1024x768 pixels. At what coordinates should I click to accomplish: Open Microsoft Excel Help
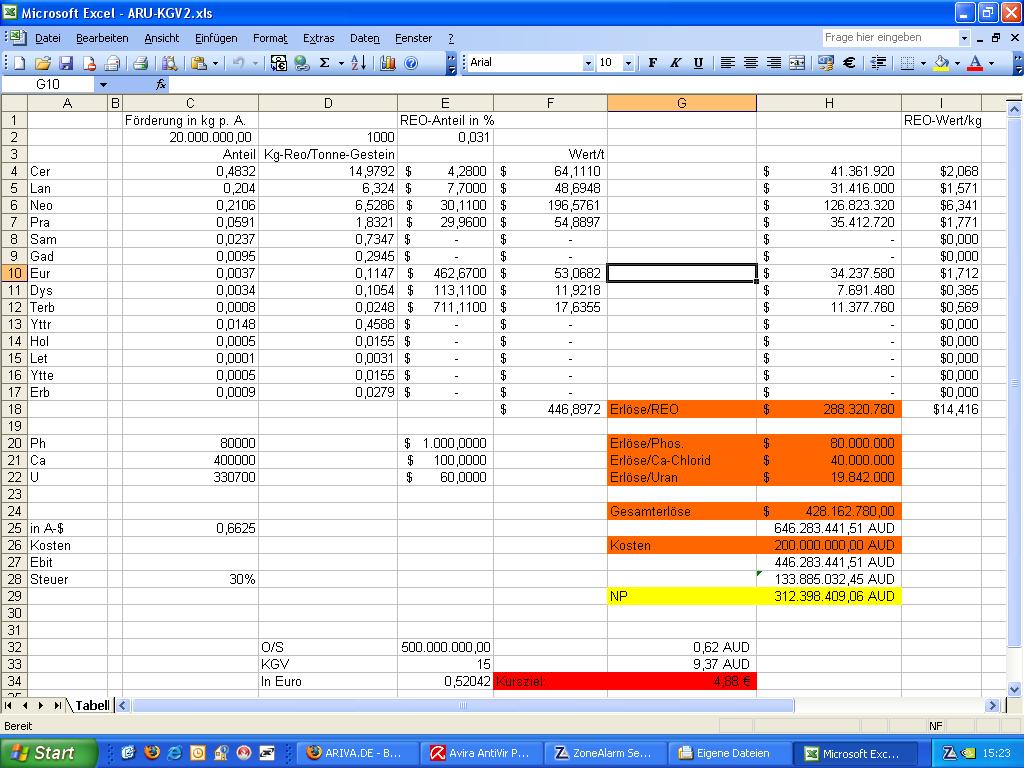(410, 63)
